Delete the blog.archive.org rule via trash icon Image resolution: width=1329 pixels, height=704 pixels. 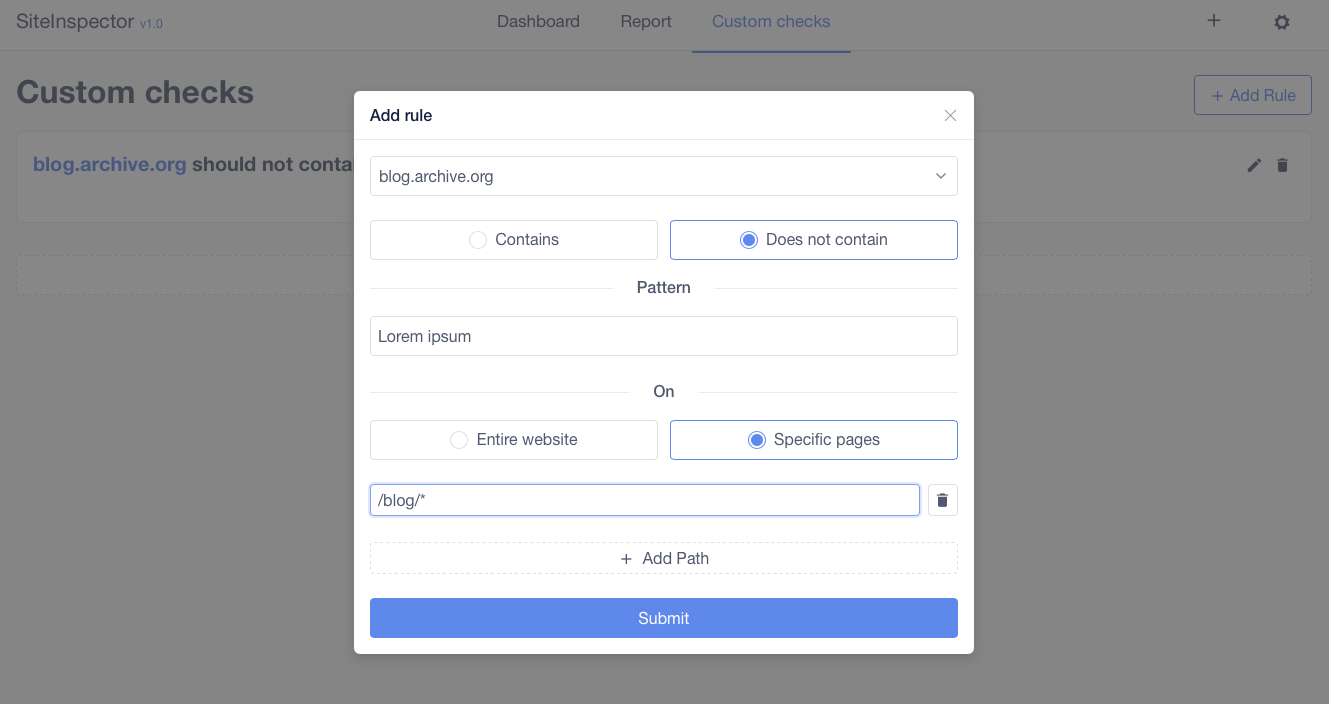click(1282, 165)
